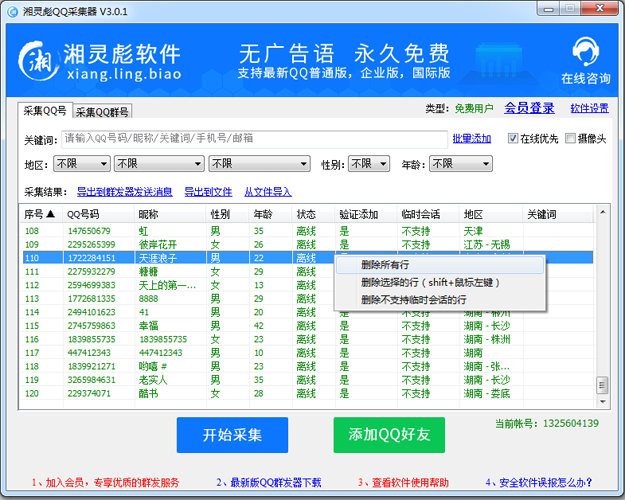This screenshot has width=625, height=500.
Task: Sort by 关键词 column header
Action: click(558, 215)
